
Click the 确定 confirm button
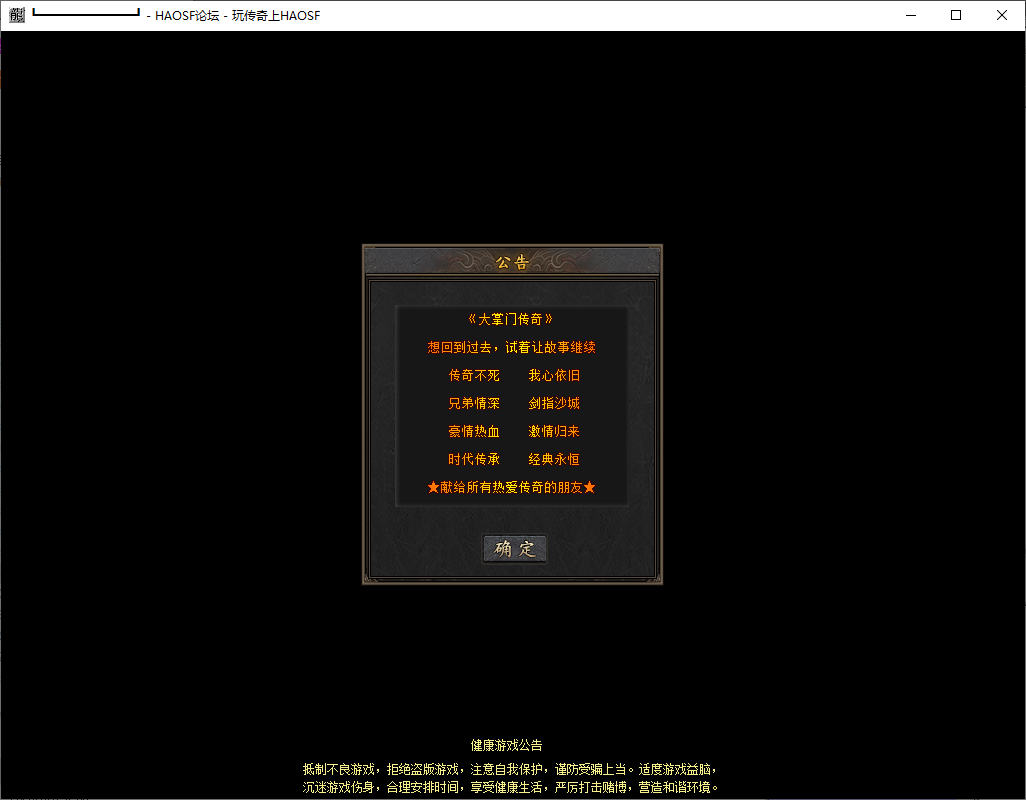[x=515, y=549]
